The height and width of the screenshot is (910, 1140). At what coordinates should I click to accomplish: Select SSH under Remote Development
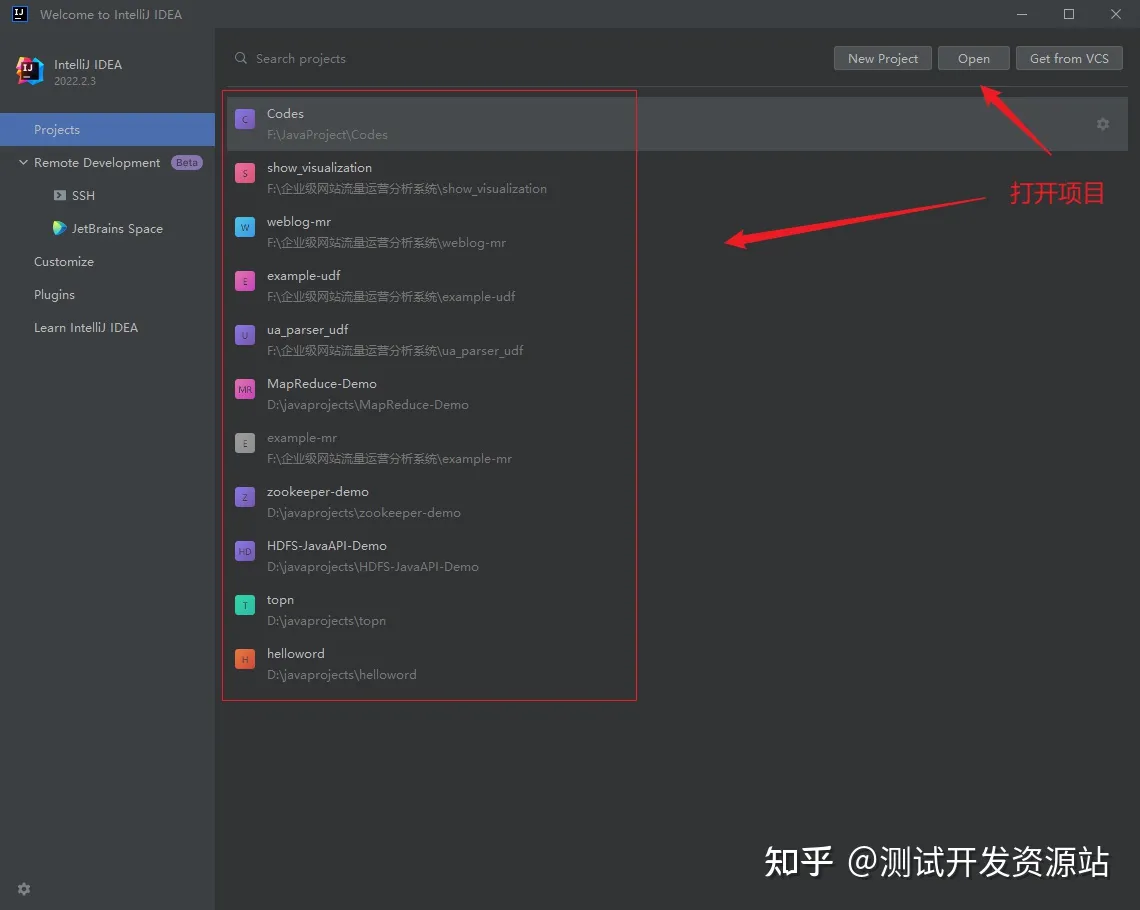pyautogui.click(x=83, y=196)
